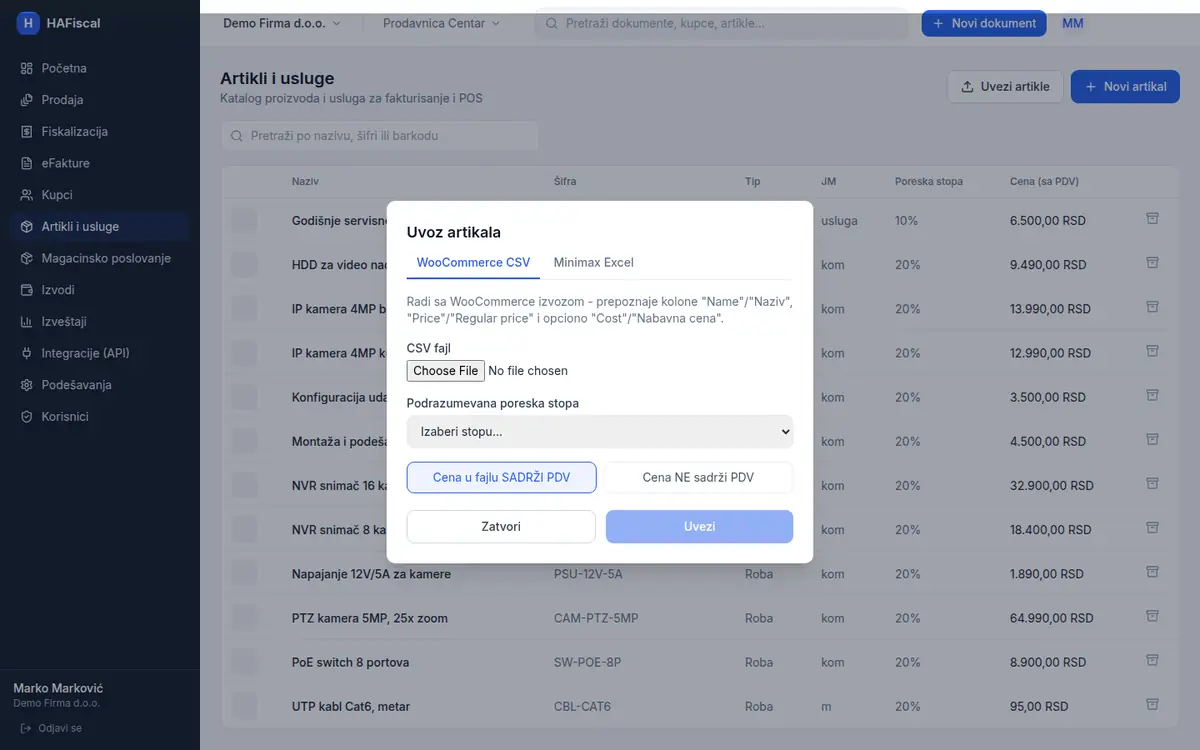Image resolution: width=1200 pixels, height=750 pixels.
Task: Open Početna from the sidebar
Action: [100, 68]
